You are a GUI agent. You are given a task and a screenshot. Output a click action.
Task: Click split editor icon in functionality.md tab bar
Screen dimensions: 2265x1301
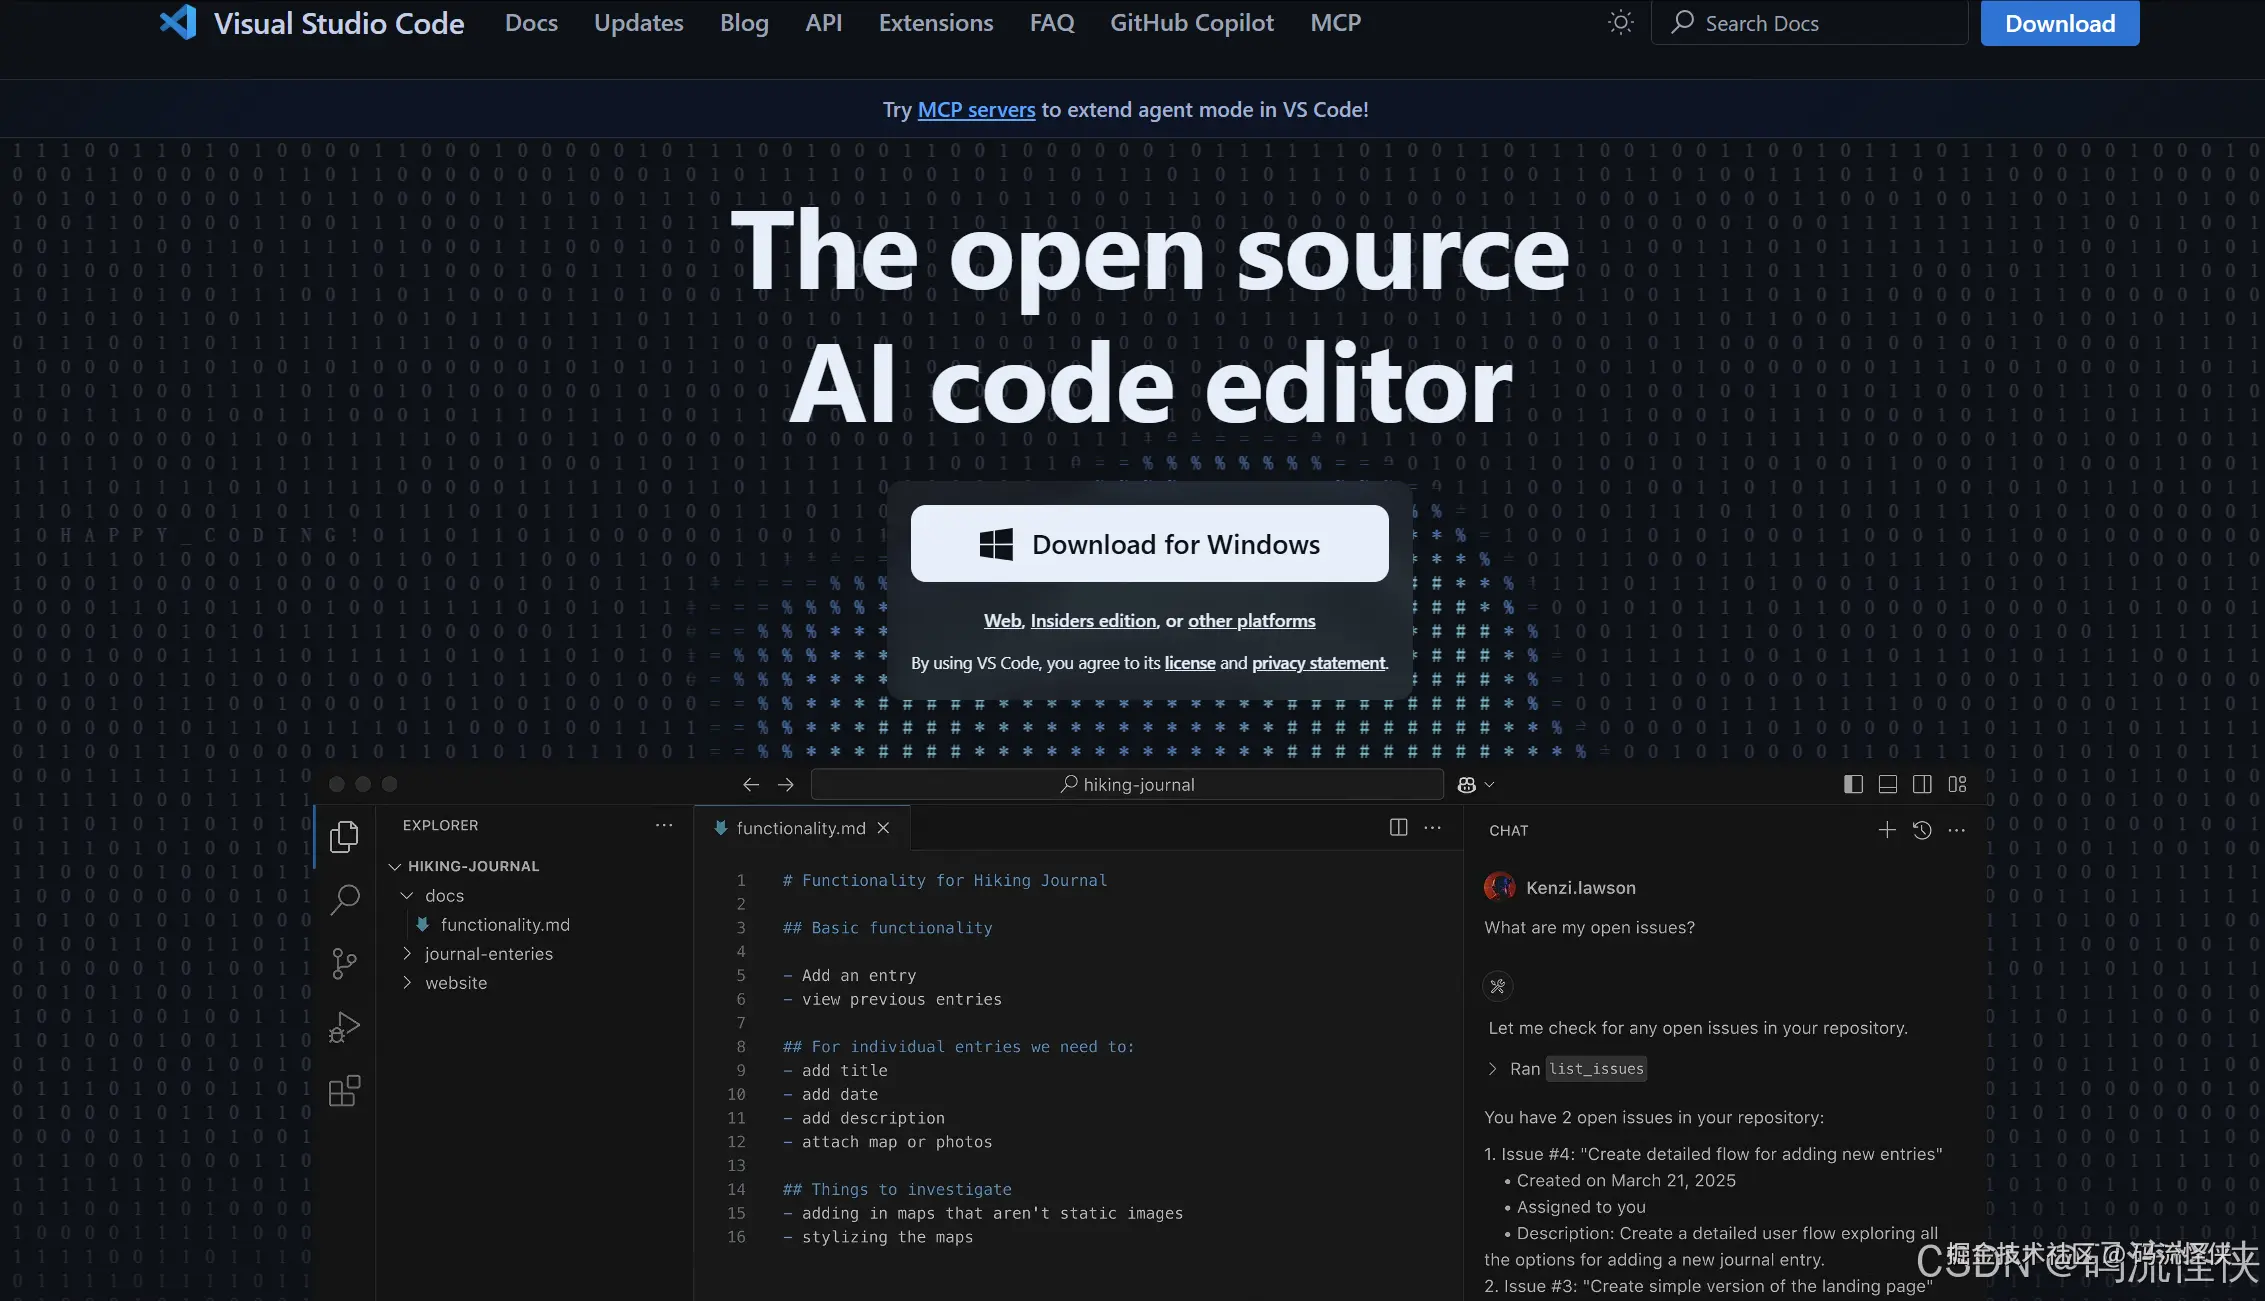(x=1398, y=827)
